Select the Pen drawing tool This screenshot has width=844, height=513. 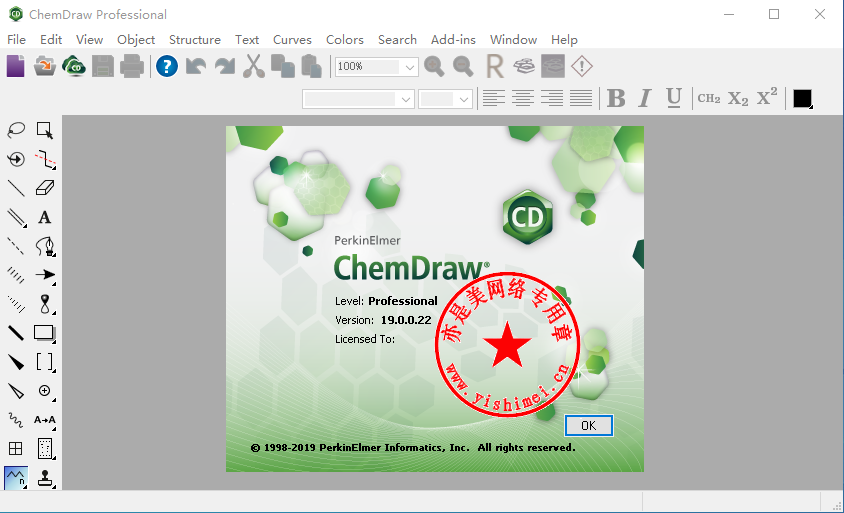[x=45, y=246]
